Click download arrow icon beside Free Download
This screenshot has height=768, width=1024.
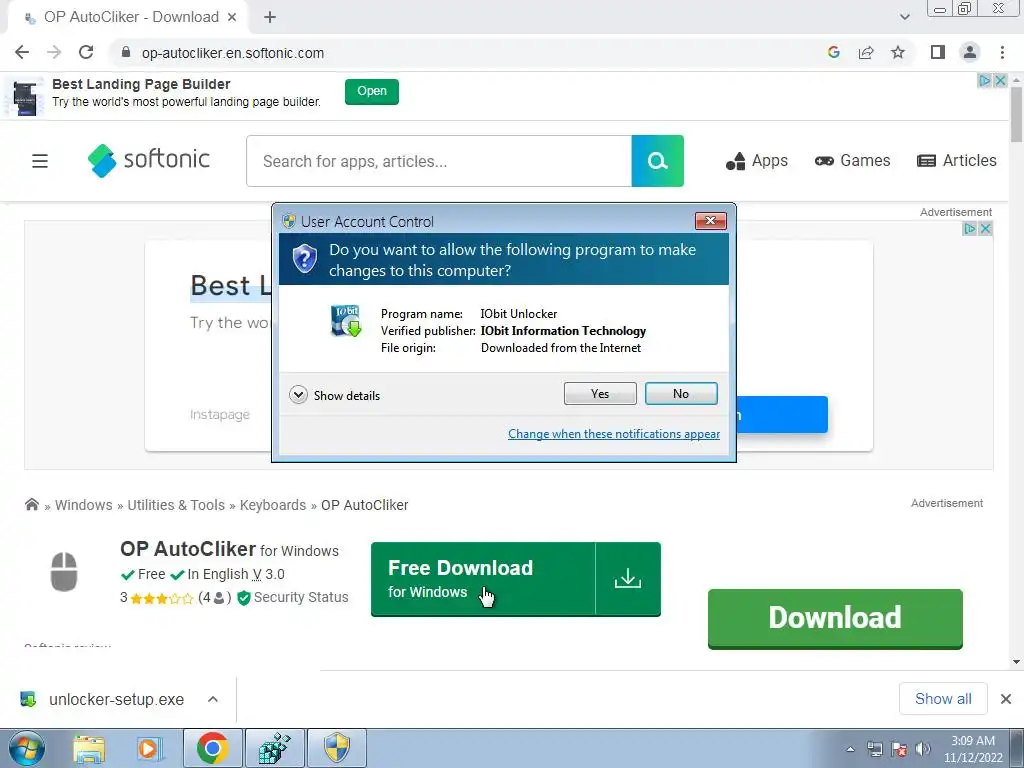click(x=628, y=579)
